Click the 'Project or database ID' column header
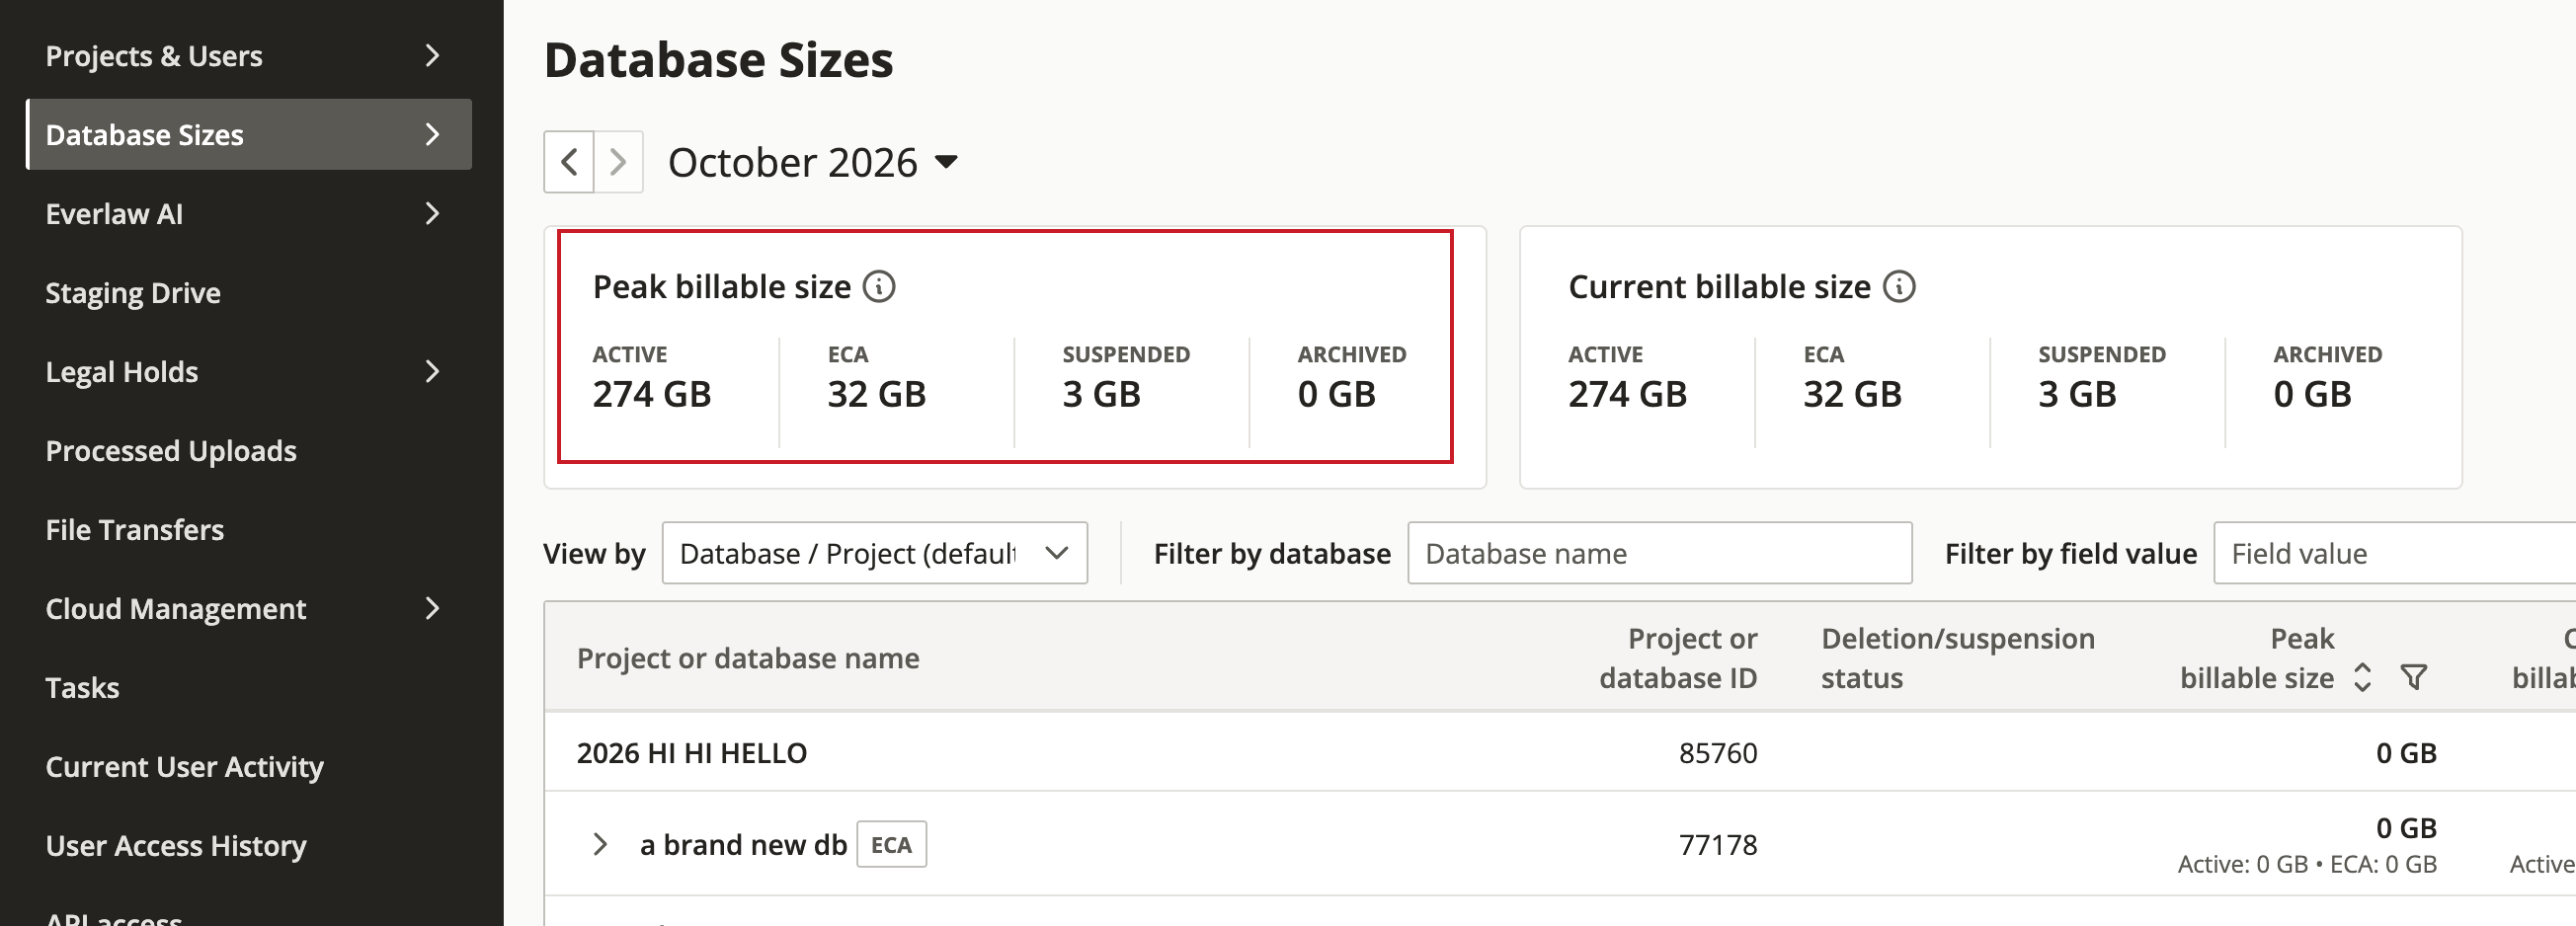This screenshot has width=2576, height=926. click(1678, 658)
